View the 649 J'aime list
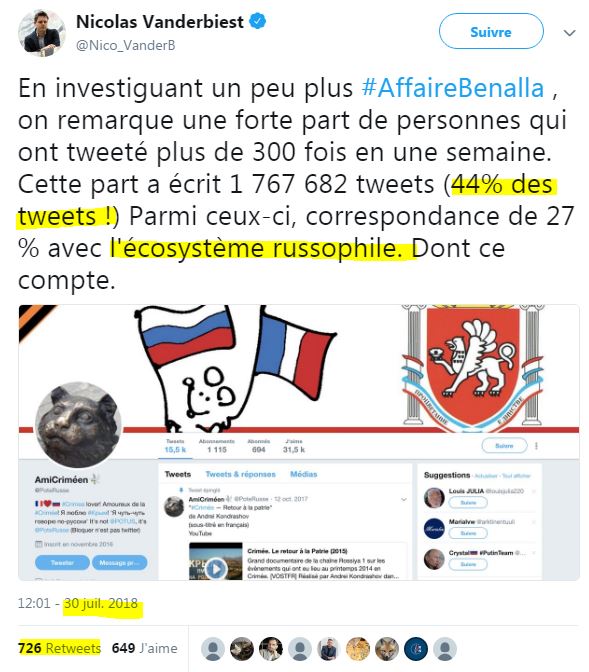 (144, 648)
